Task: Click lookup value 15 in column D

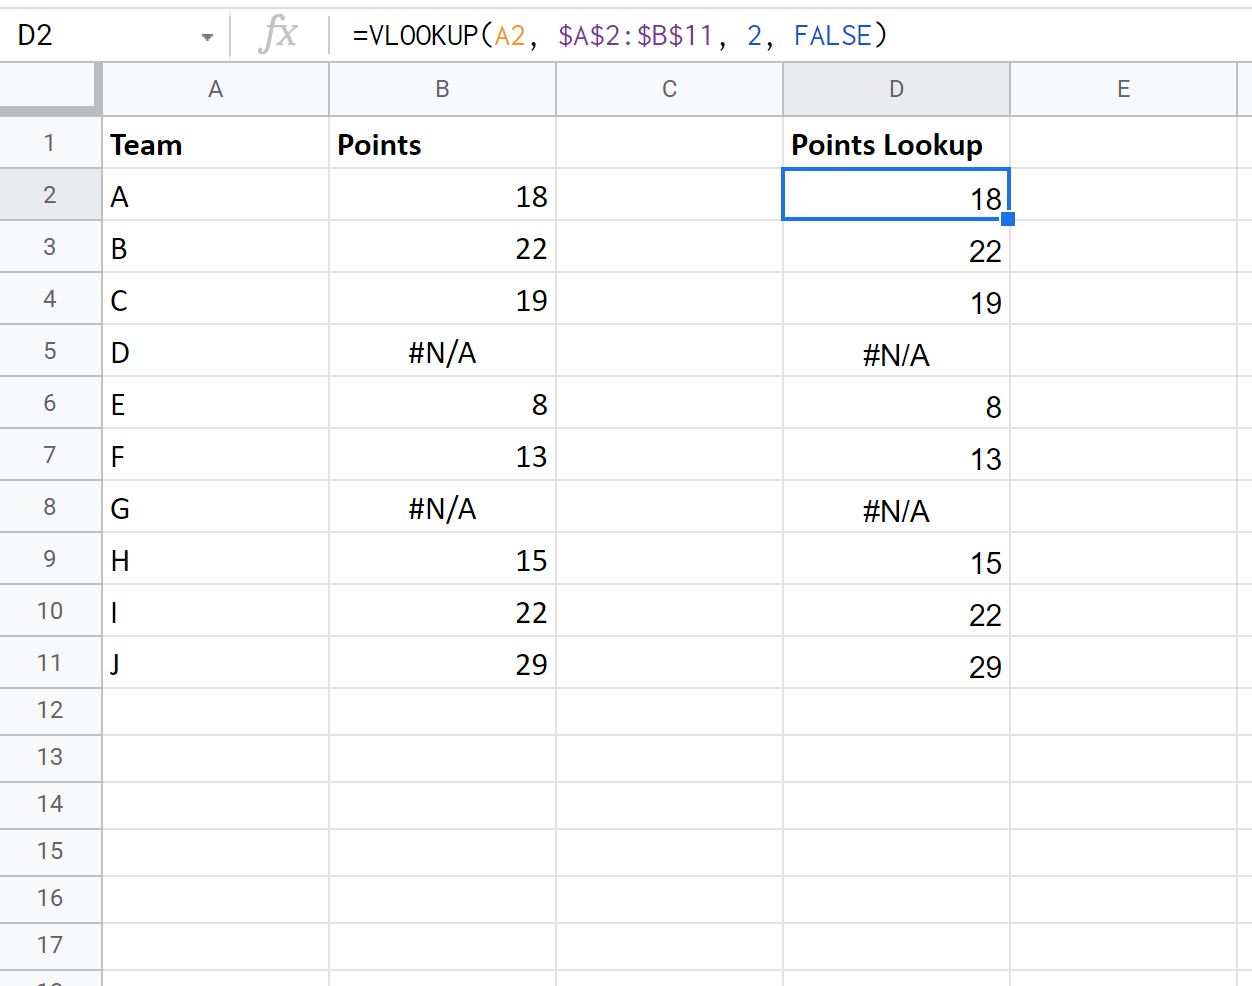Action: tap(896, 559)
